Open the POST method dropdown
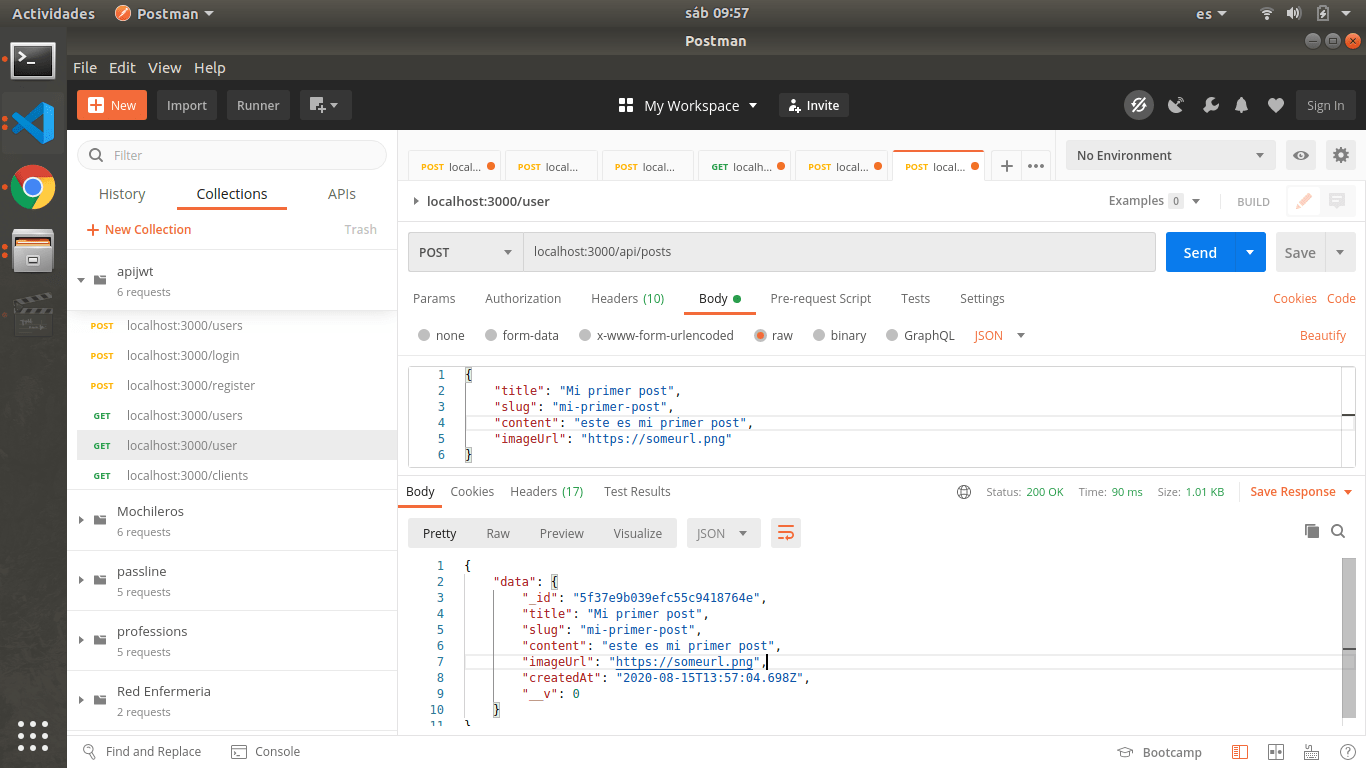The height and width of the screenshot is (768, 1366). coord(466,252)
